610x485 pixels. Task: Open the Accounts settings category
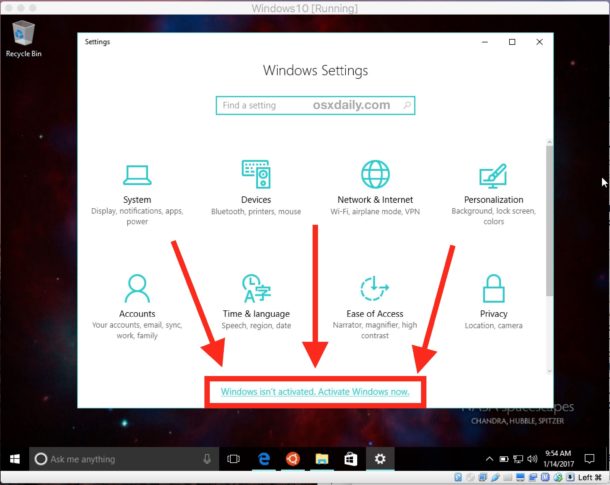tap(137, 307)
